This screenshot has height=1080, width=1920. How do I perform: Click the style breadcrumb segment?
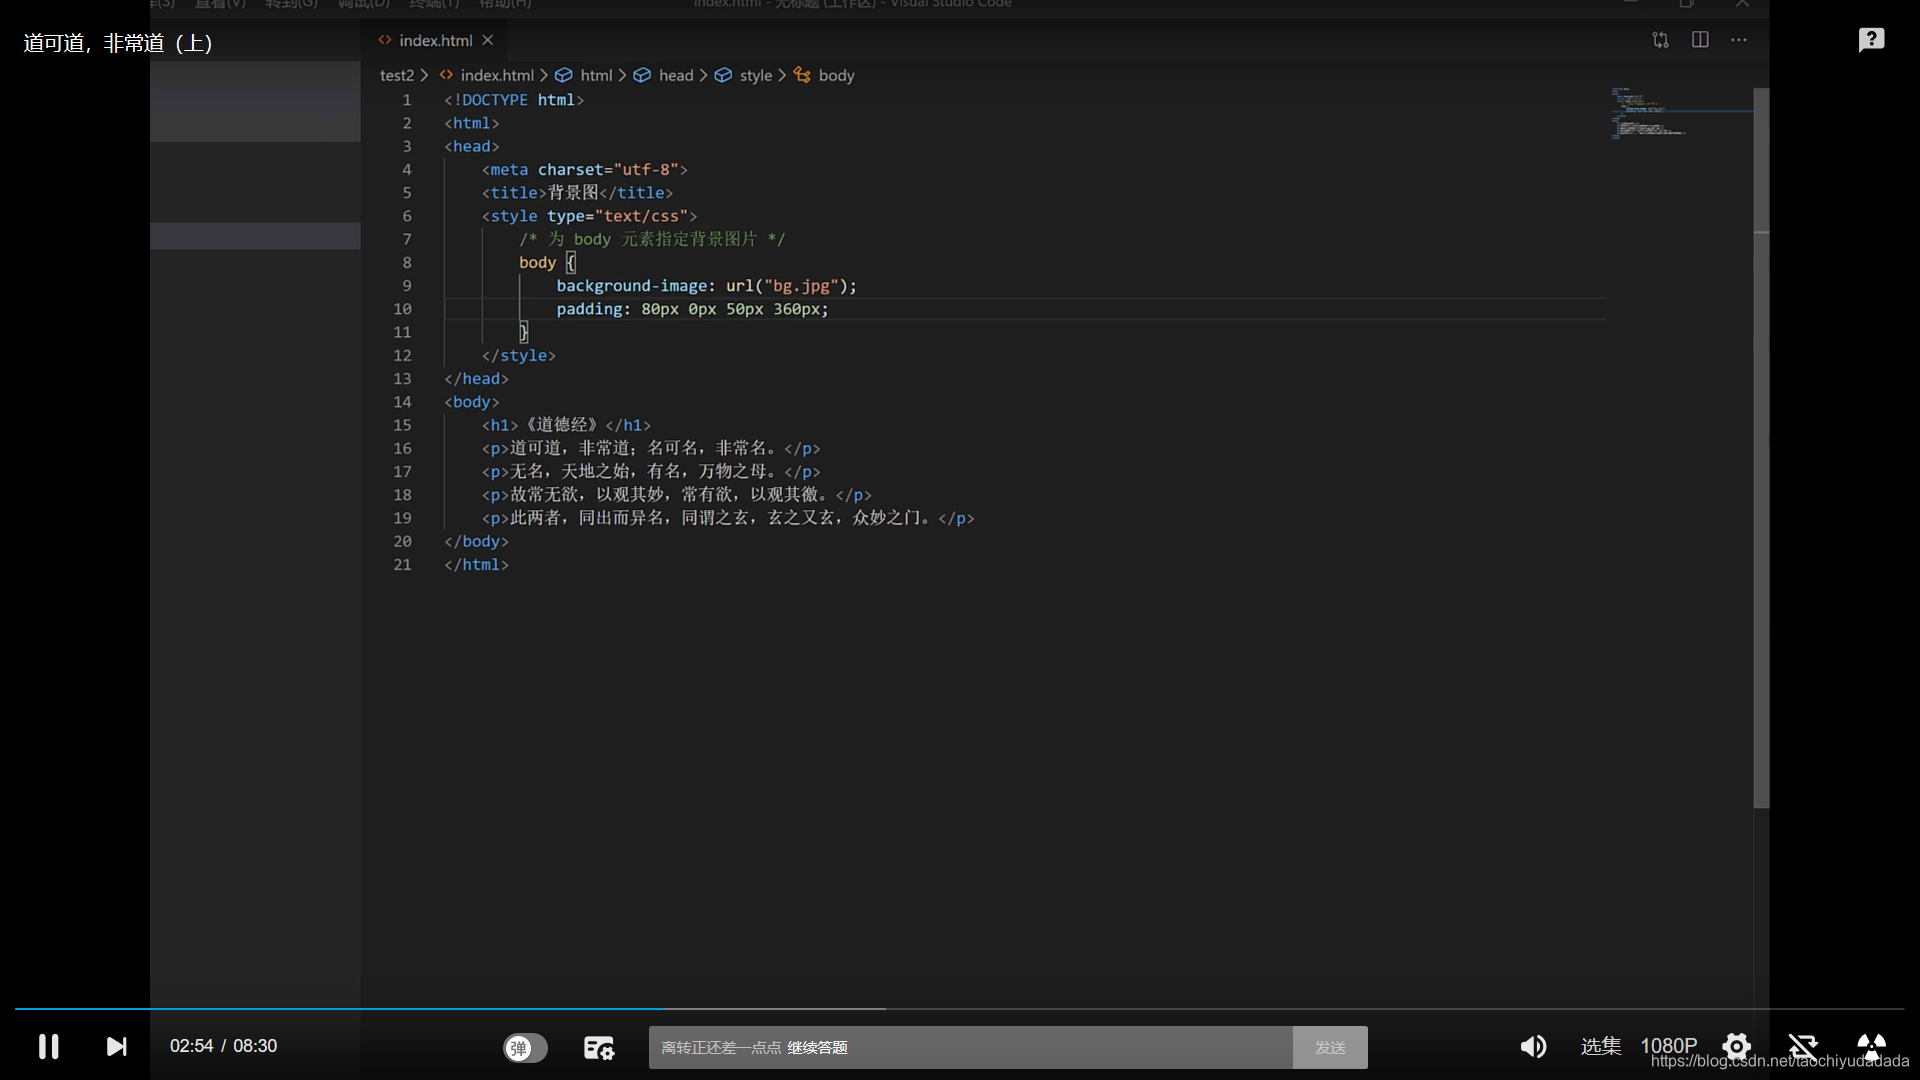coord(755,75)
